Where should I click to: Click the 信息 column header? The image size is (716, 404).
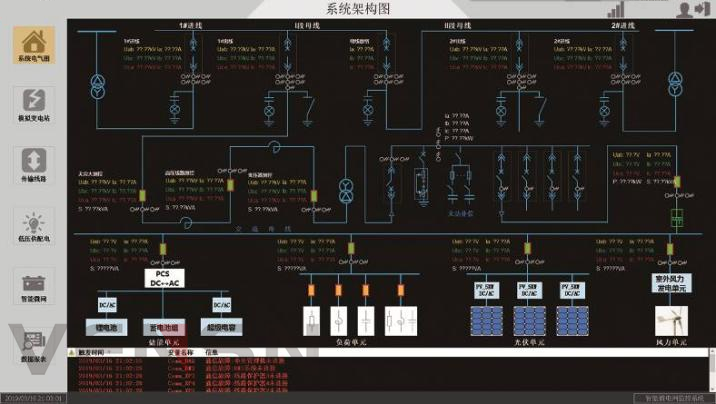tap(211, 352)
